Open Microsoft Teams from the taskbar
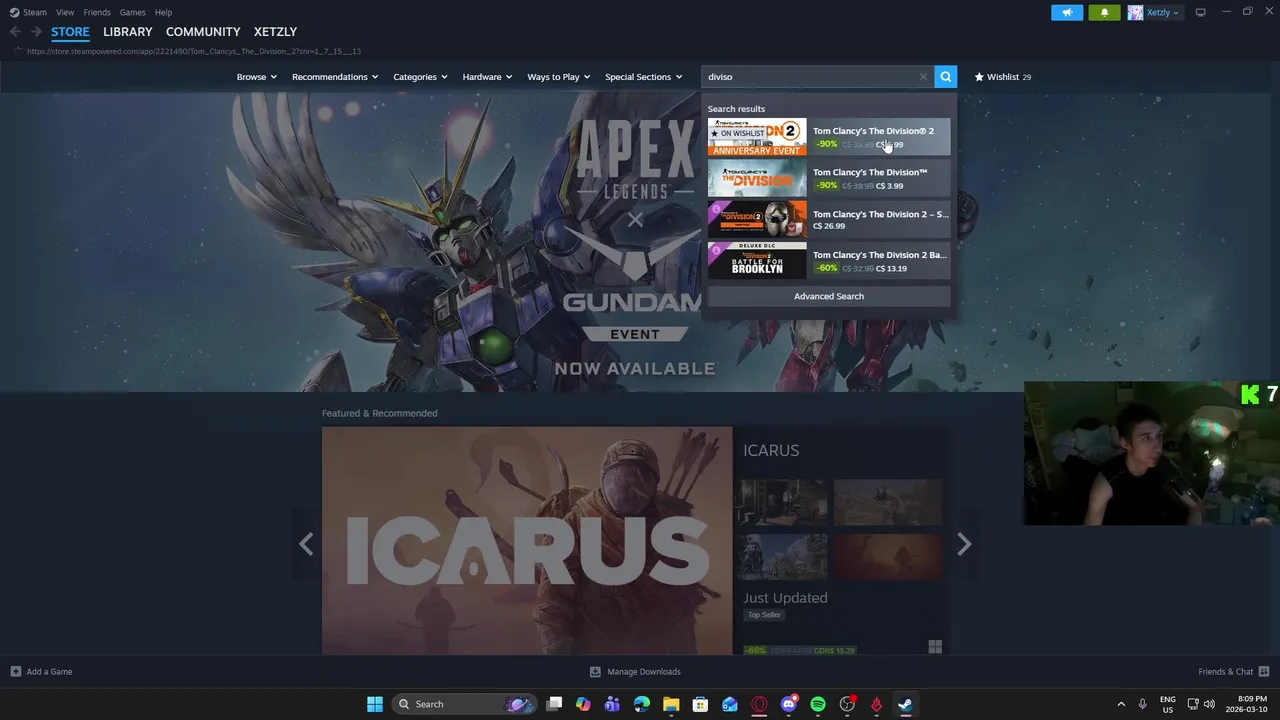This screenshot has height=720, width=1280. pos(612,704)
